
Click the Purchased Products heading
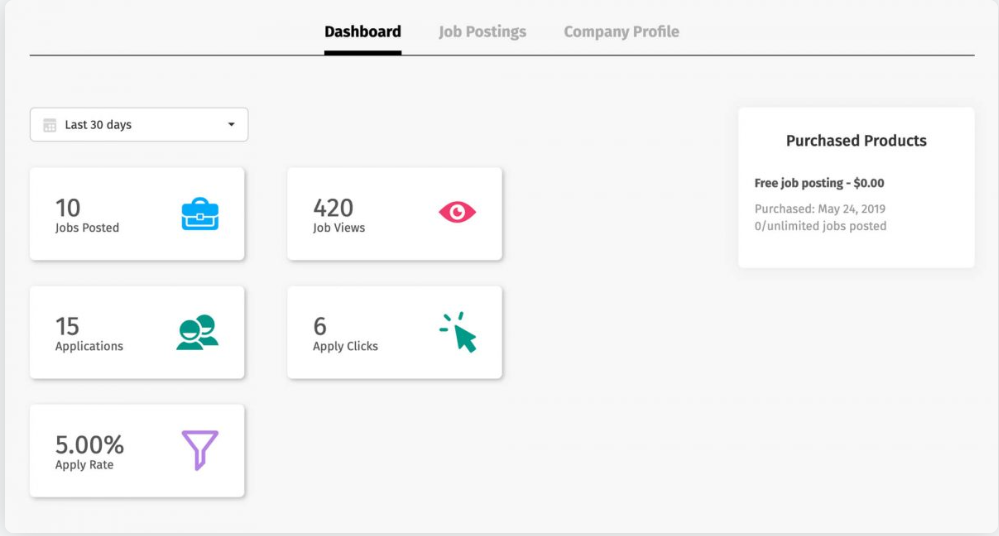point(856,141)
